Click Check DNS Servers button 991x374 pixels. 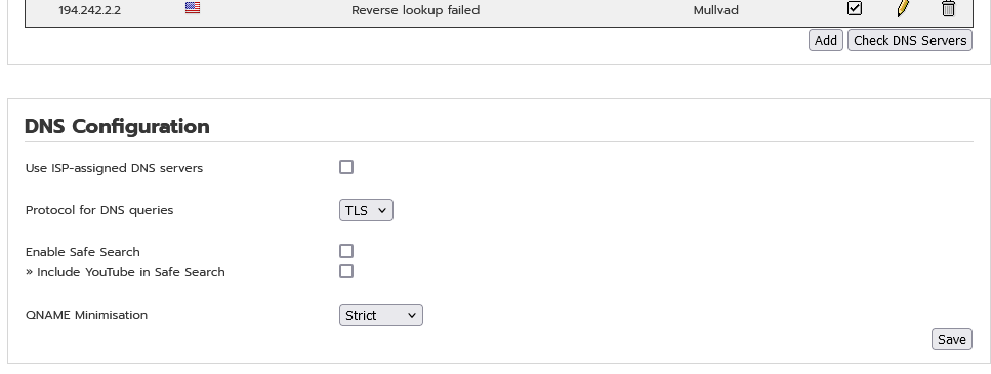click(909, 40)
